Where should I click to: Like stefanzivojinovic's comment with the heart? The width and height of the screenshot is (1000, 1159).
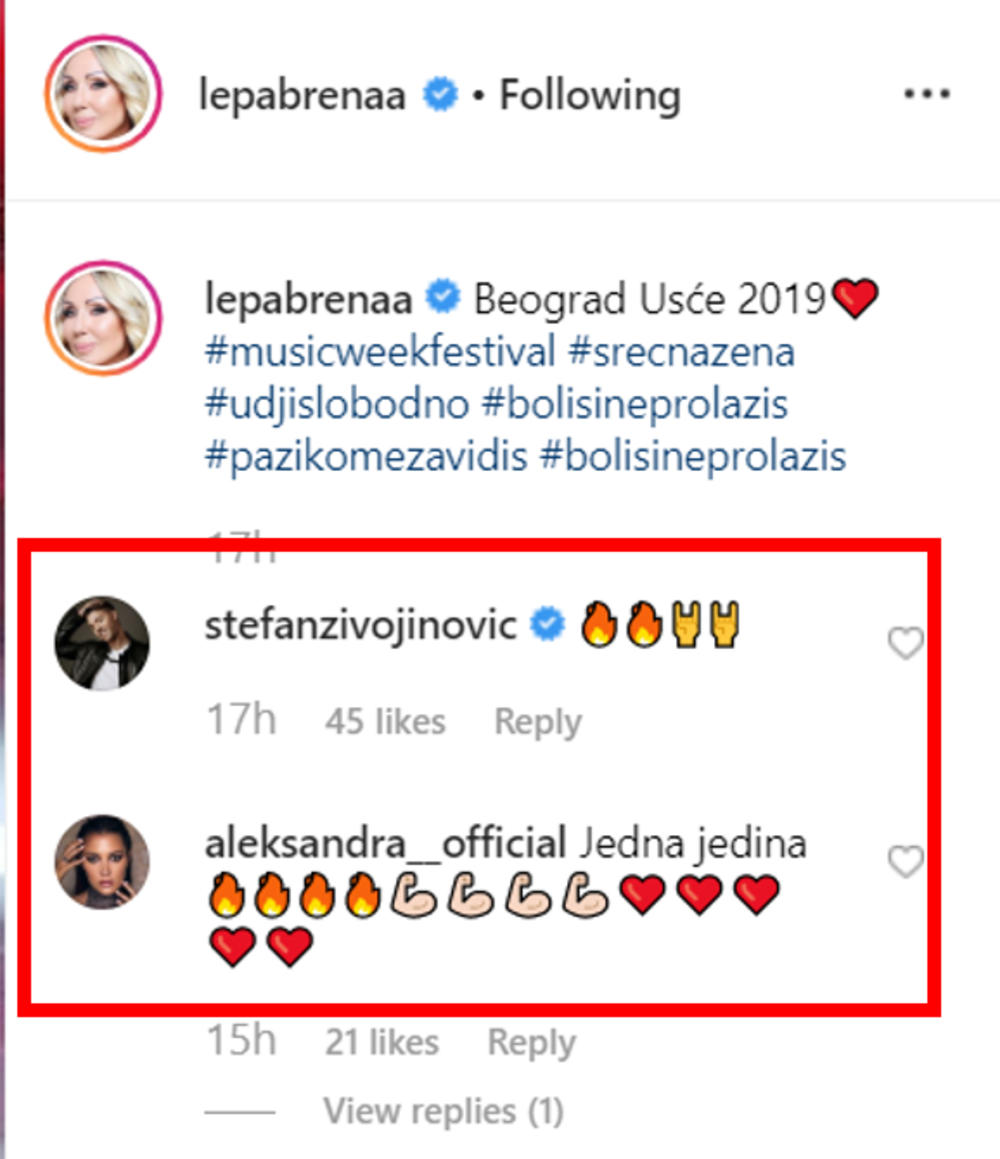(906, 645)
